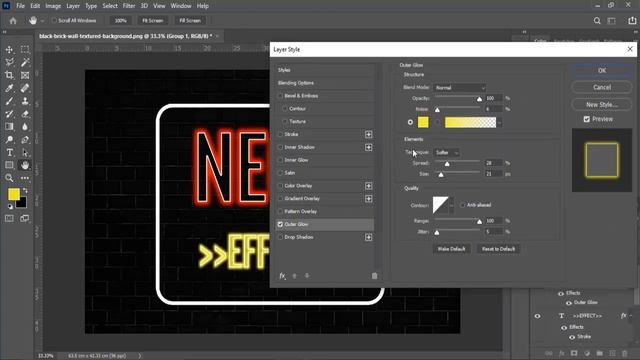Enable the Satin checkbox
The width and height of the screenshot is (640, 360).
click(x=280, y=173)
